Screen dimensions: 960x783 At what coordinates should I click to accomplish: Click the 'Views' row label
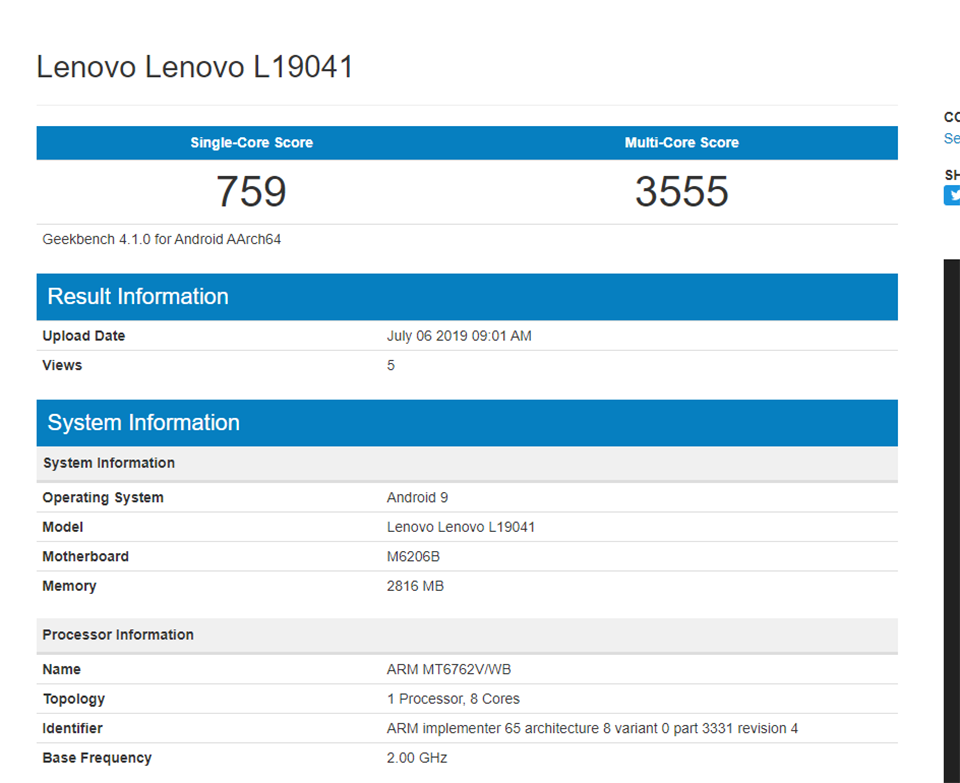point(62,365)
